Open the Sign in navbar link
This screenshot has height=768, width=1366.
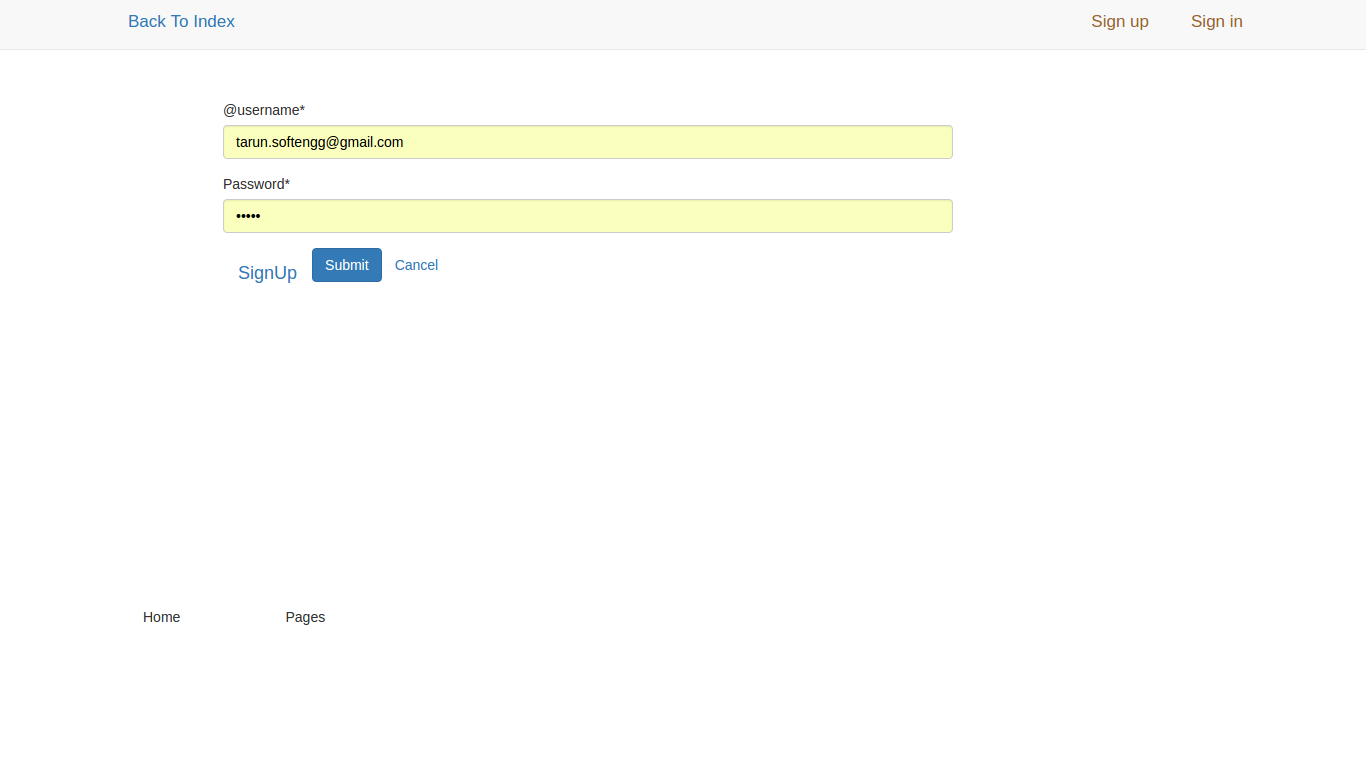(1216, 22)
